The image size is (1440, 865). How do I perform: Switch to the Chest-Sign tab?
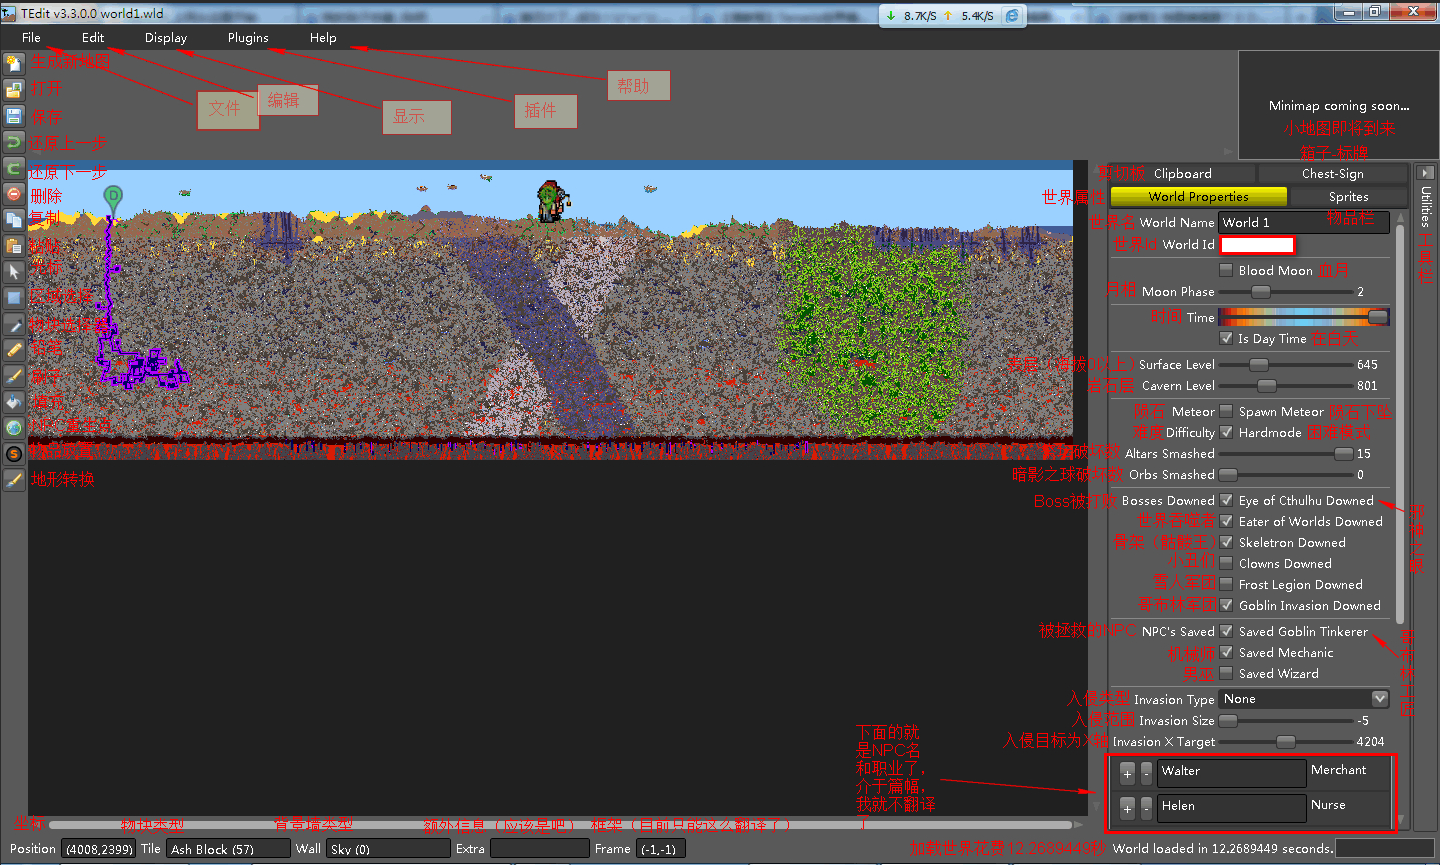[1332, 174]
